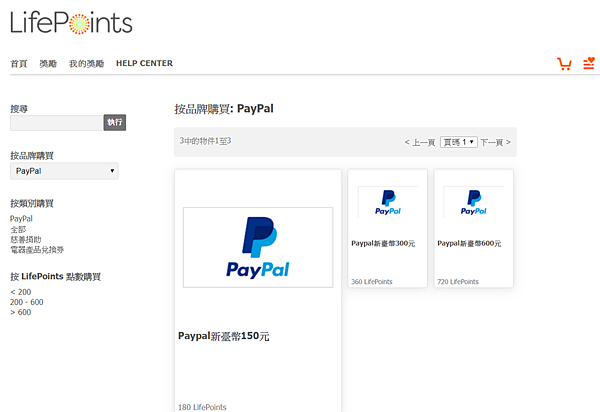The width and height of the screenshot is (600, 412).
Task: Open HELP CENTER menu item
Action: click(144, 63)
